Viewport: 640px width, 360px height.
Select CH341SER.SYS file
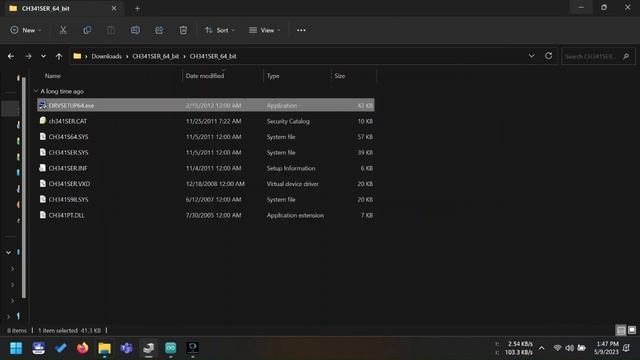[x=206, y=152]
